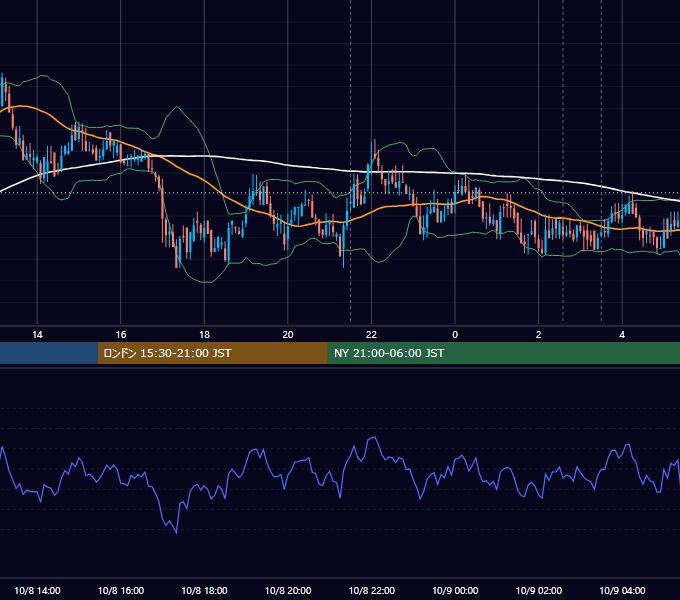Image resolution: width=680 pixels, height=600 pixels.
Task: Click the oscillator's highest peak near 22:00
Action: click(373, 438)
